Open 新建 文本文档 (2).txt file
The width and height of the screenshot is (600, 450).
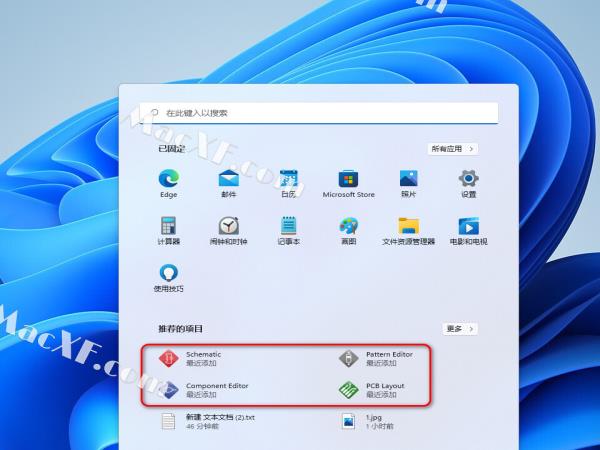[208, 421]
